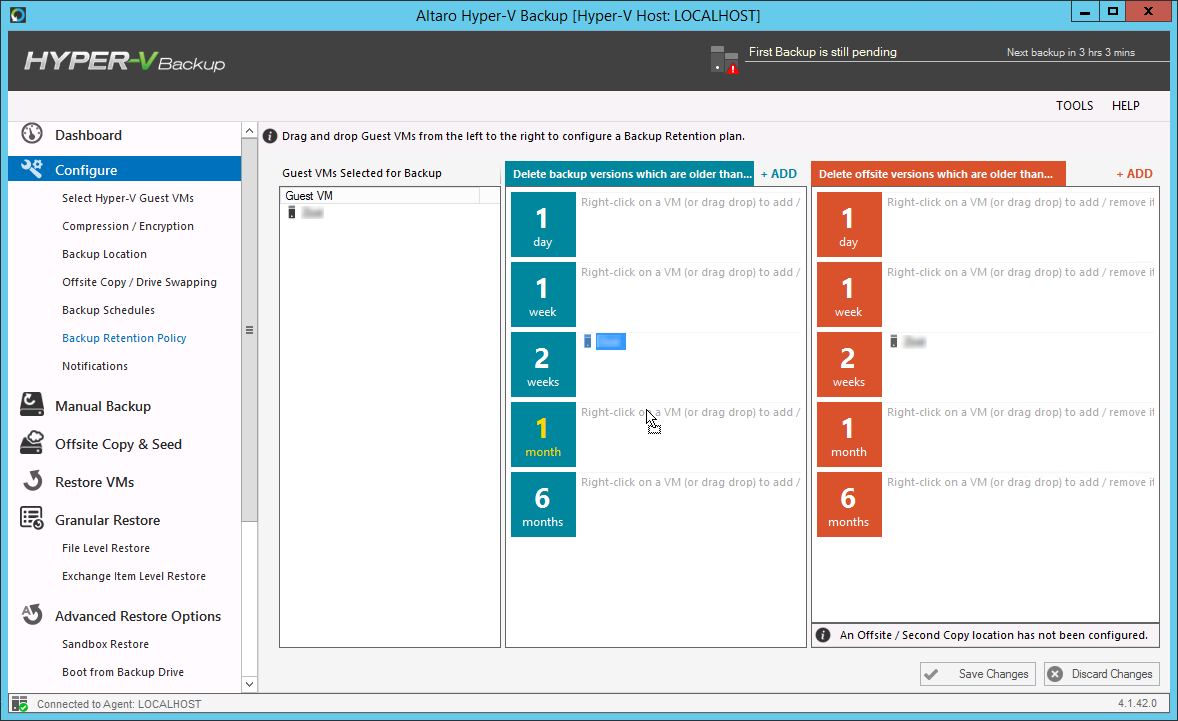1178x721 pixels.
Task: Select blue 1 week retention tile
Action: [x=543, y=294]
